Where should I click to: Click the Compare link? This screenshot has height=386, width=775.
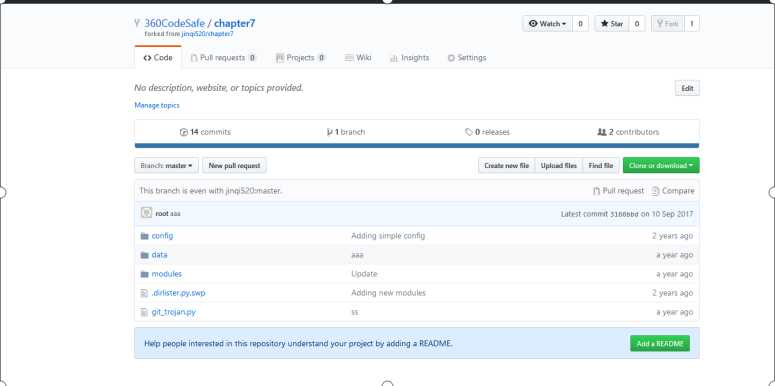tap(673, 191)
